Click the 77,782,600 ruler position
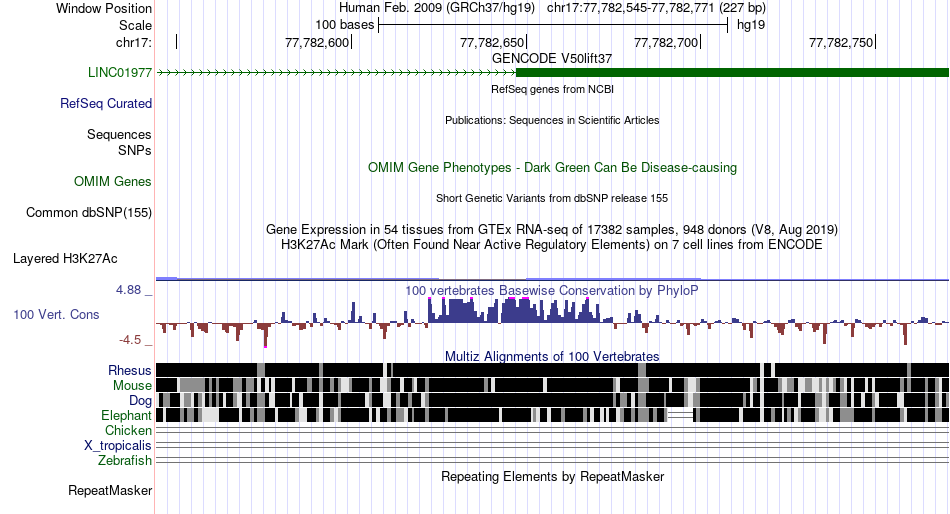This screenshot has width=950, height=514. [x=317, y=42]
